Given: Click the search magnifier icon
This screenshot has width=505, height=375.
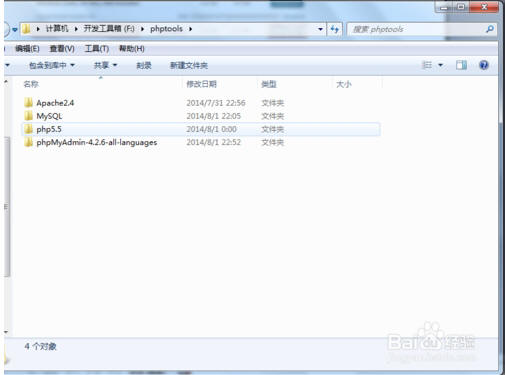Looking at the screenshot, I should (490, 29).
